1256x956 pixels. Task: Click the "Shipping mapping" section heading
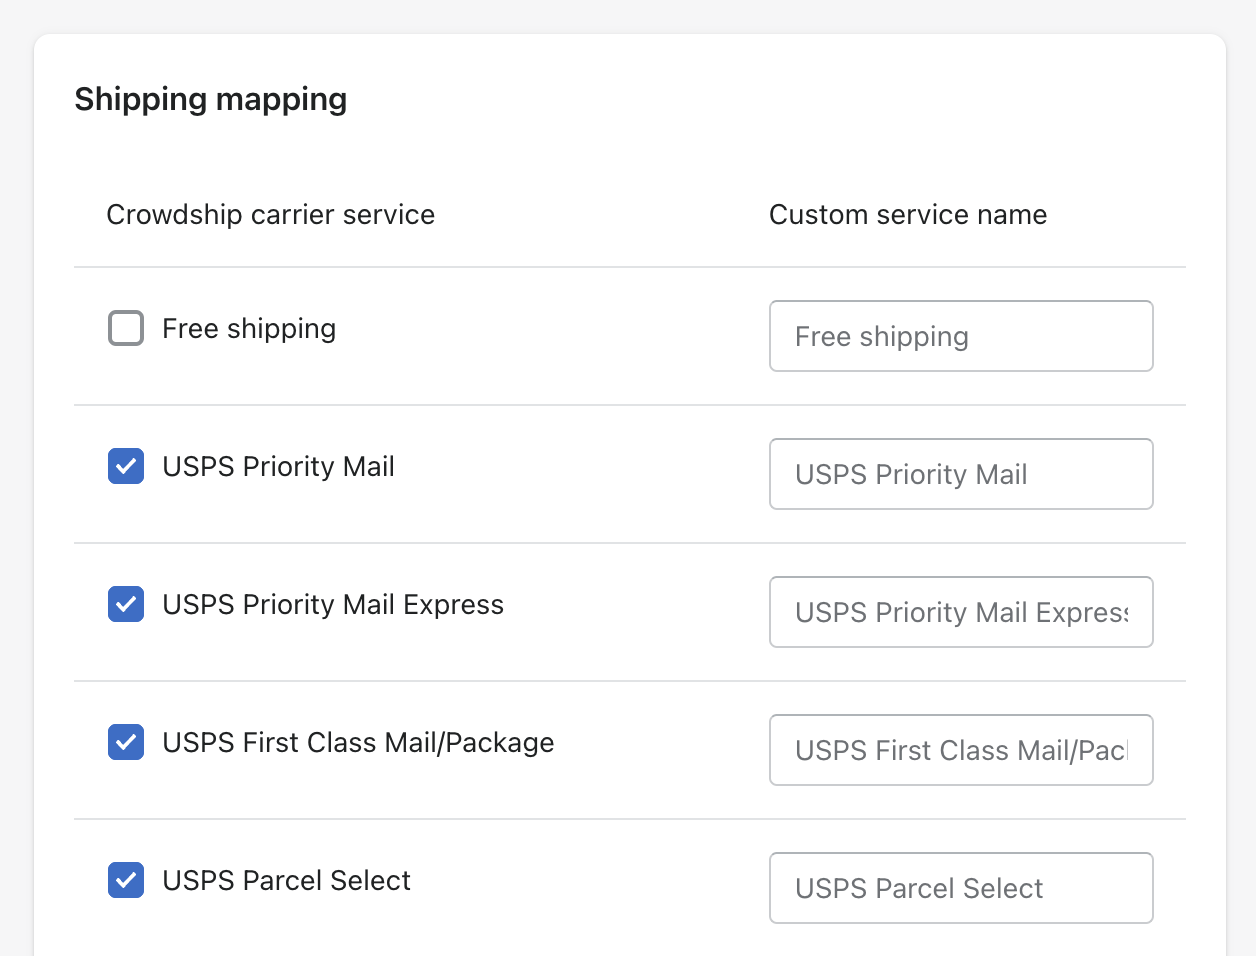(x=210, y=99)
